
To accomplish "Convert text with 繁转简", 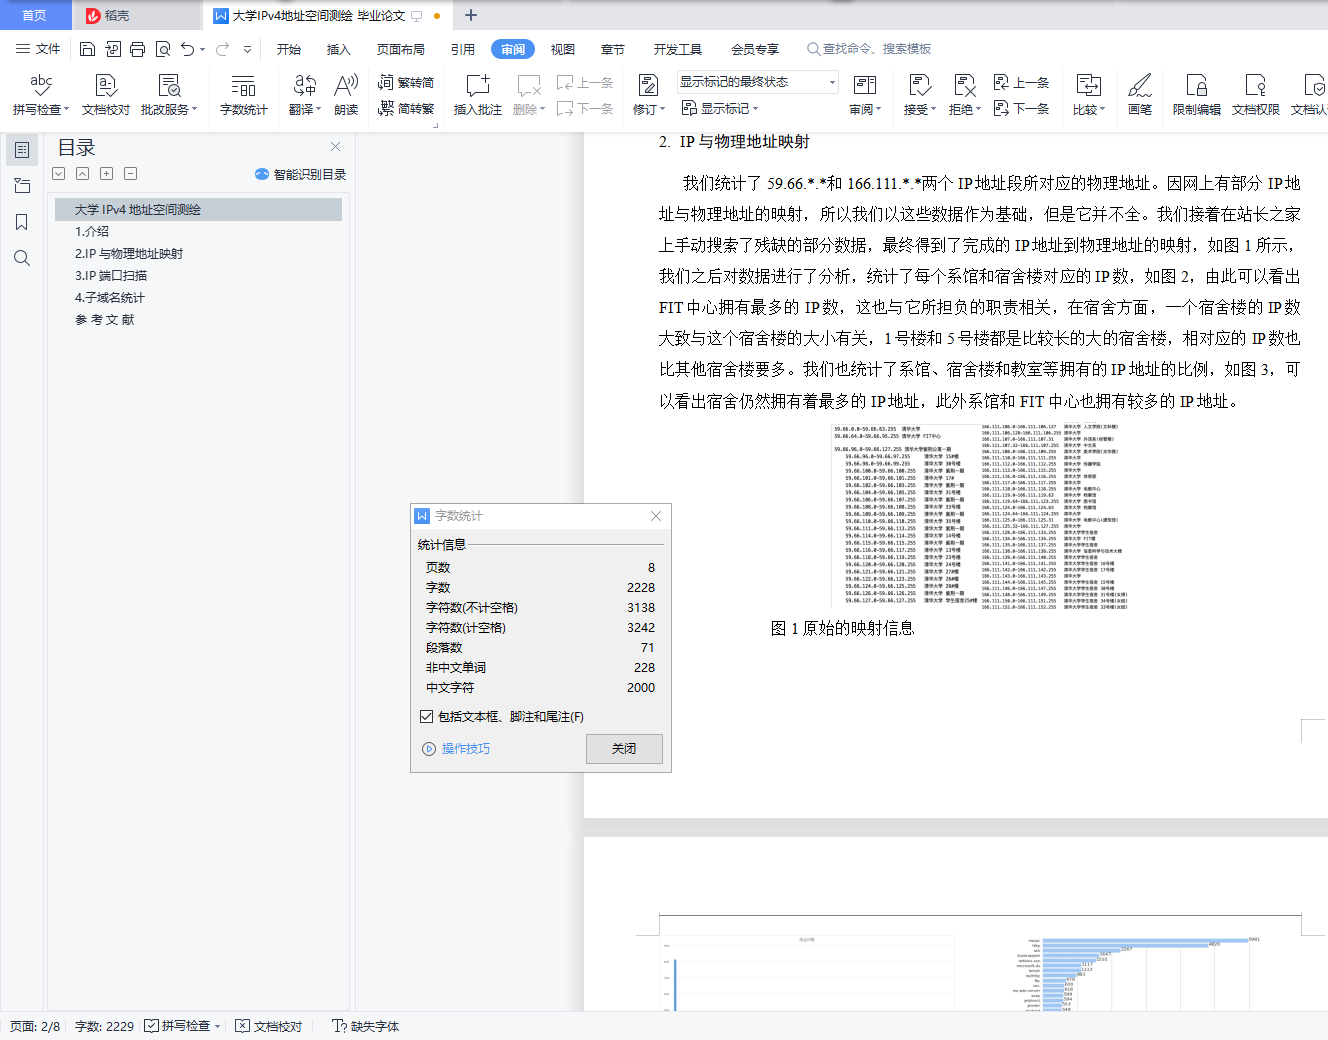I will [406, 82].
